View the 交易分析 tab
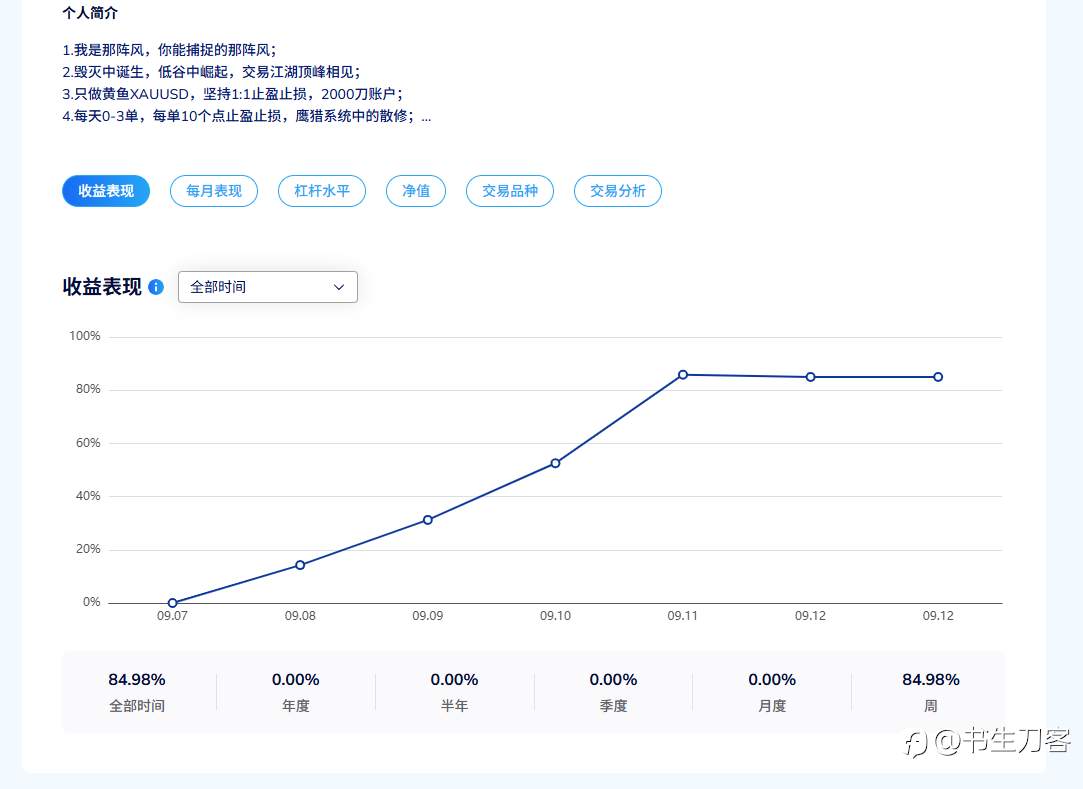The image size is (1083, 789). click(617, 191)
